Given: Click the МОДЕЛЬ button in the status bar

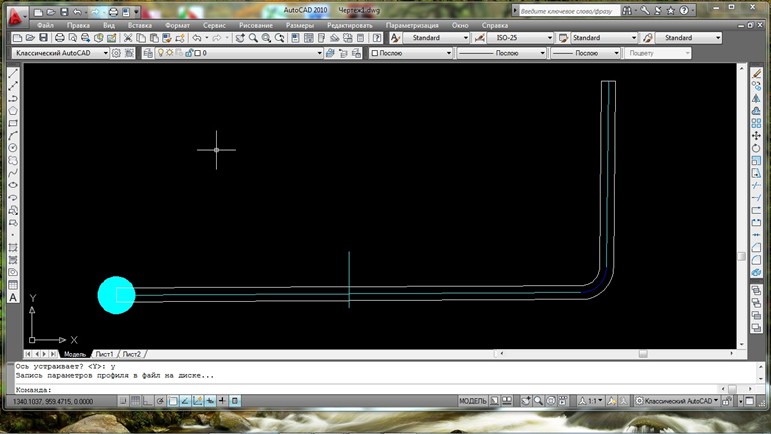Looking at the screenshot, I should [473, 401].
